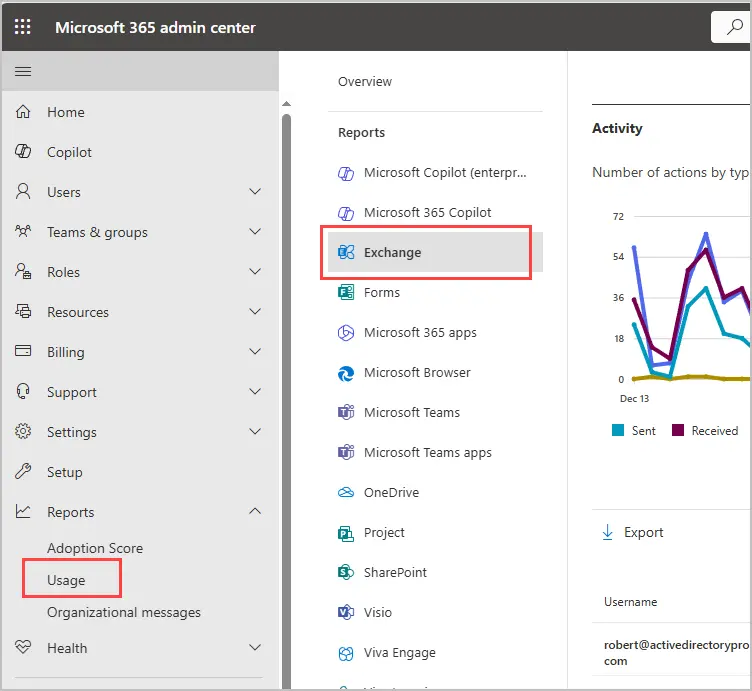The width and height of the screenshot is (752, 691).
Task: Toggle the Received legend maroon swatch
Action: pyautogui.click(x=678, y=430)
